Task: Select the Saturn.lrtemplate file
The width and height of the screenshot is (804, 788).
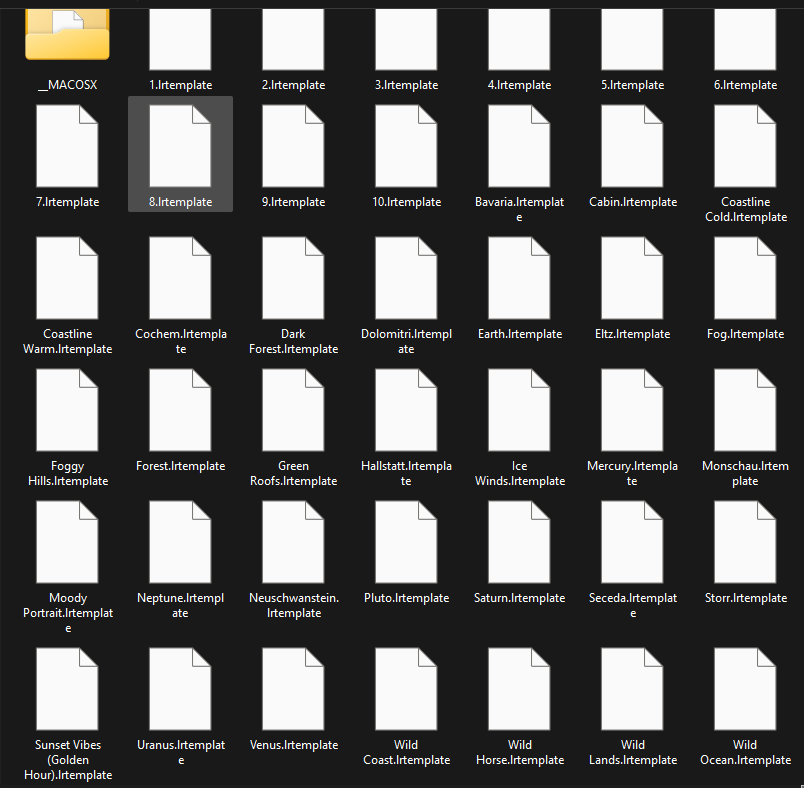Action: [519, 542]
